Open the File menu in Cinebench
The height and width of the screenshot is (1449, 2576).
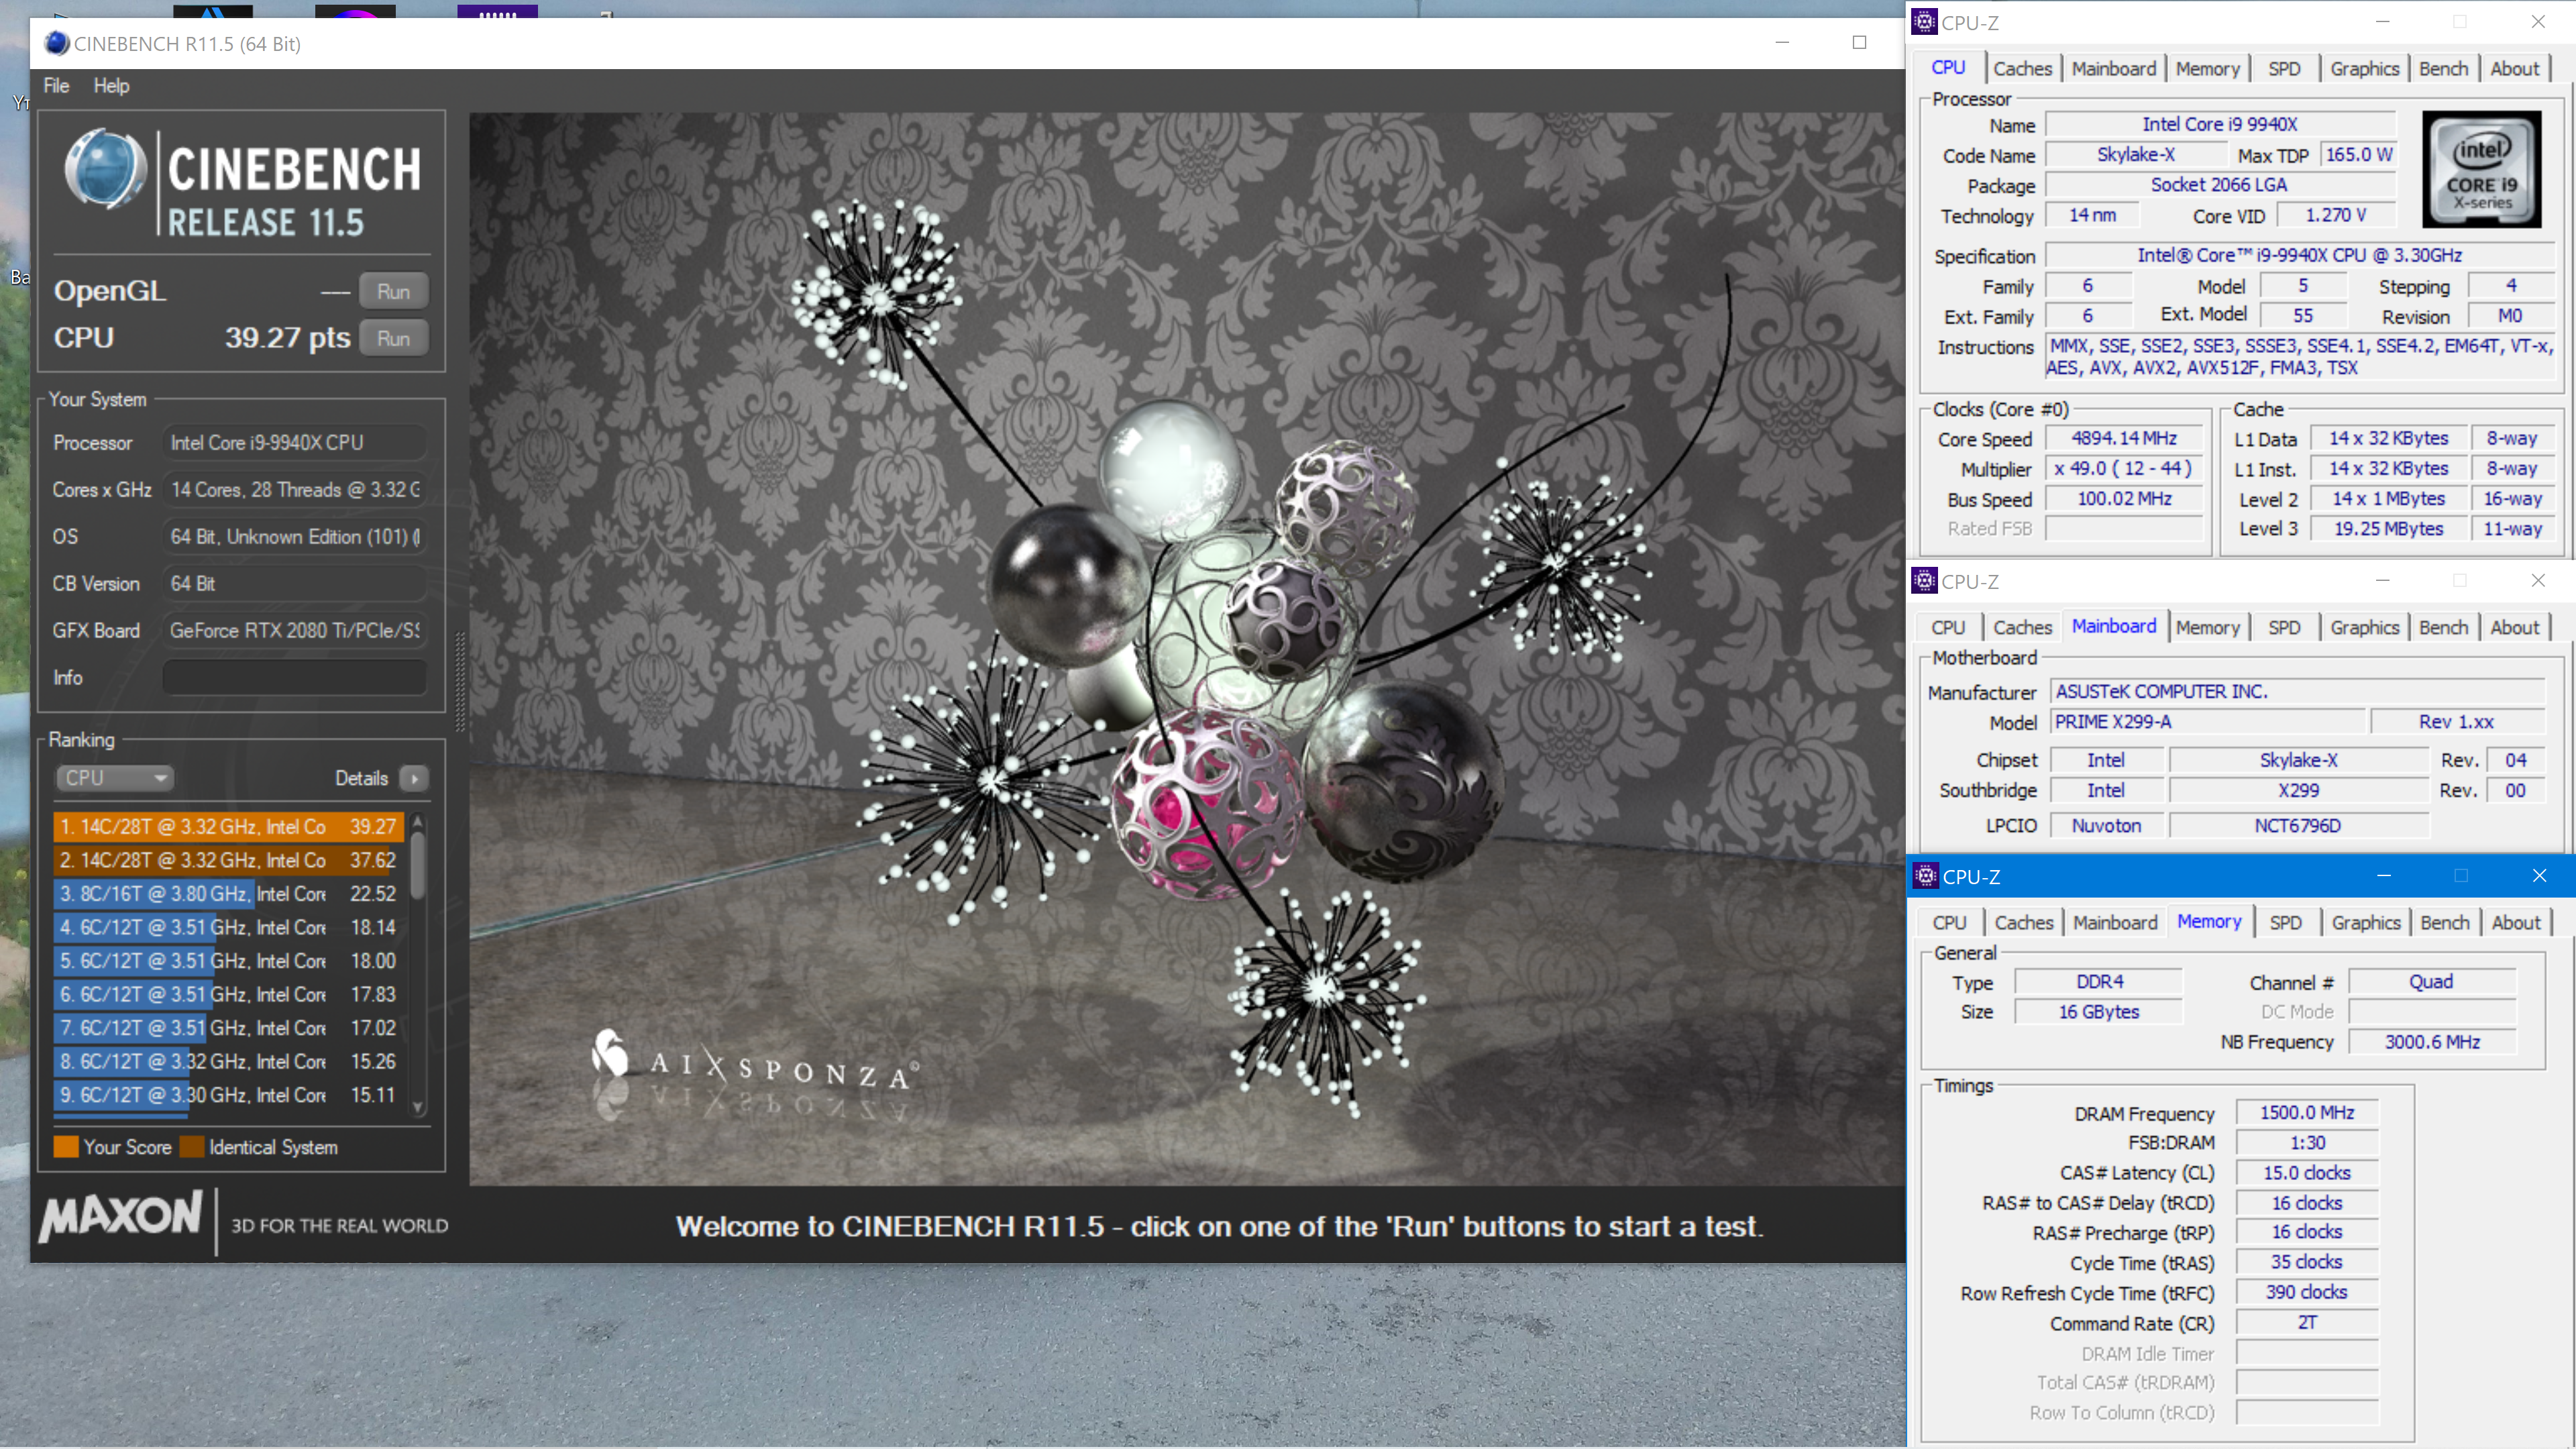[x=56, y=86]
